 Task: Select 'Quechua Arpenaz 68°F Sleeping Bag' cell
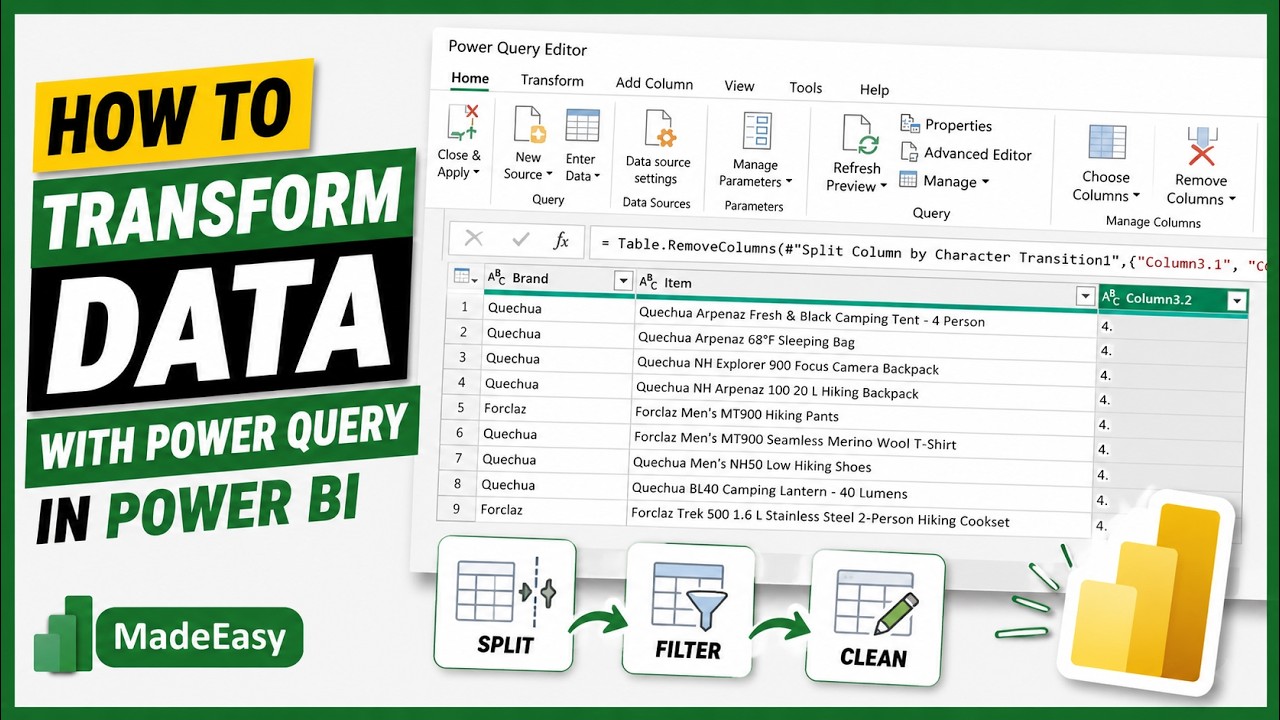click(x=866, y=343)
